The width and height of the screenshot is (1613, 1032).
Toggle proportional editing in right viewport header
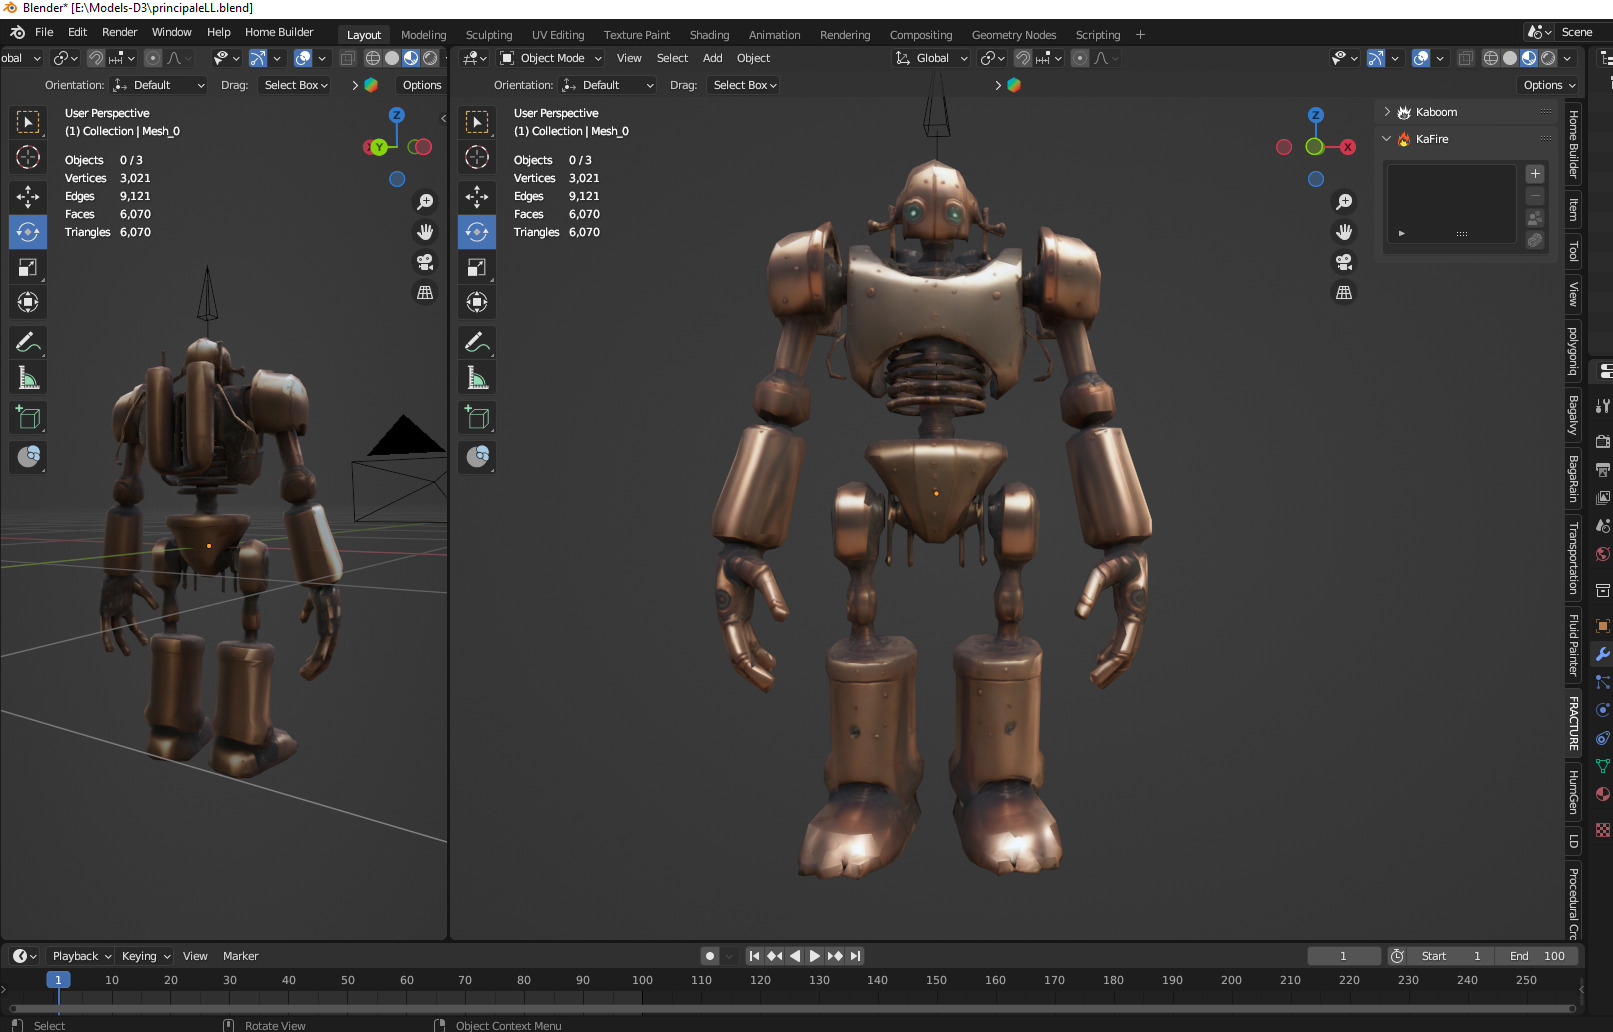coord(1080,58)
